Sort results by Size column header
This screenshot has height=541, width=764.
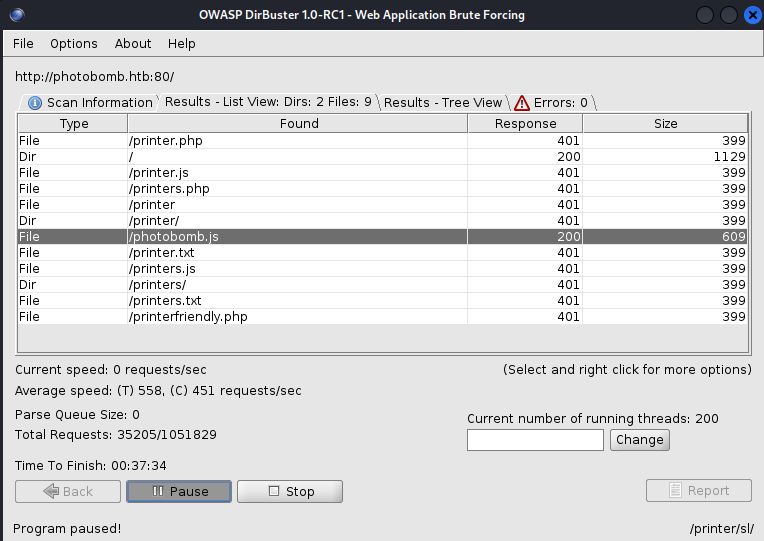(x=665, y=124)
